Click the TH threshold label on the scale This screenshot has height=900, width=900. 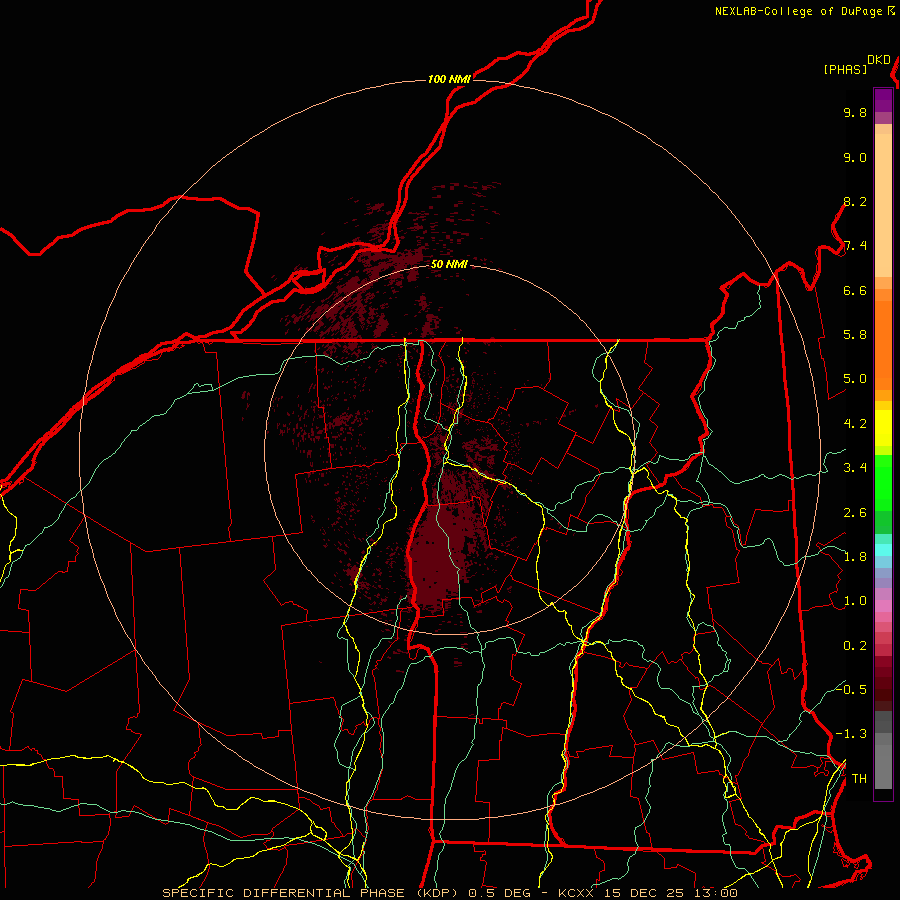(x=859, y=779)
